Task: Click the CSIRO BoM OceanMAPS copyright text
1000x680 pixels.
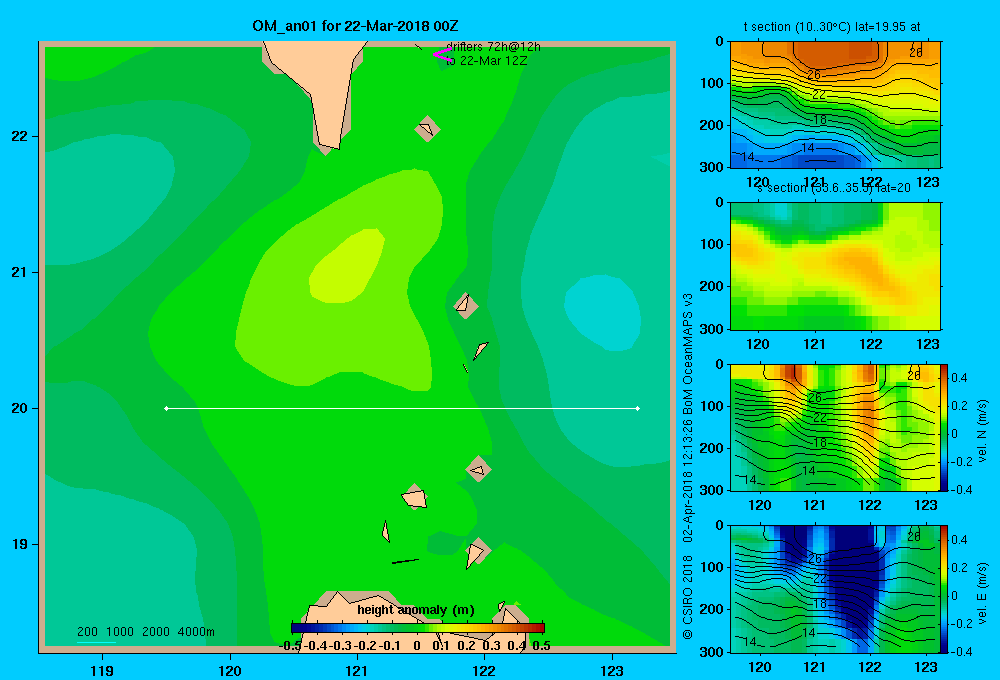Action: click(x=688, y=466)
